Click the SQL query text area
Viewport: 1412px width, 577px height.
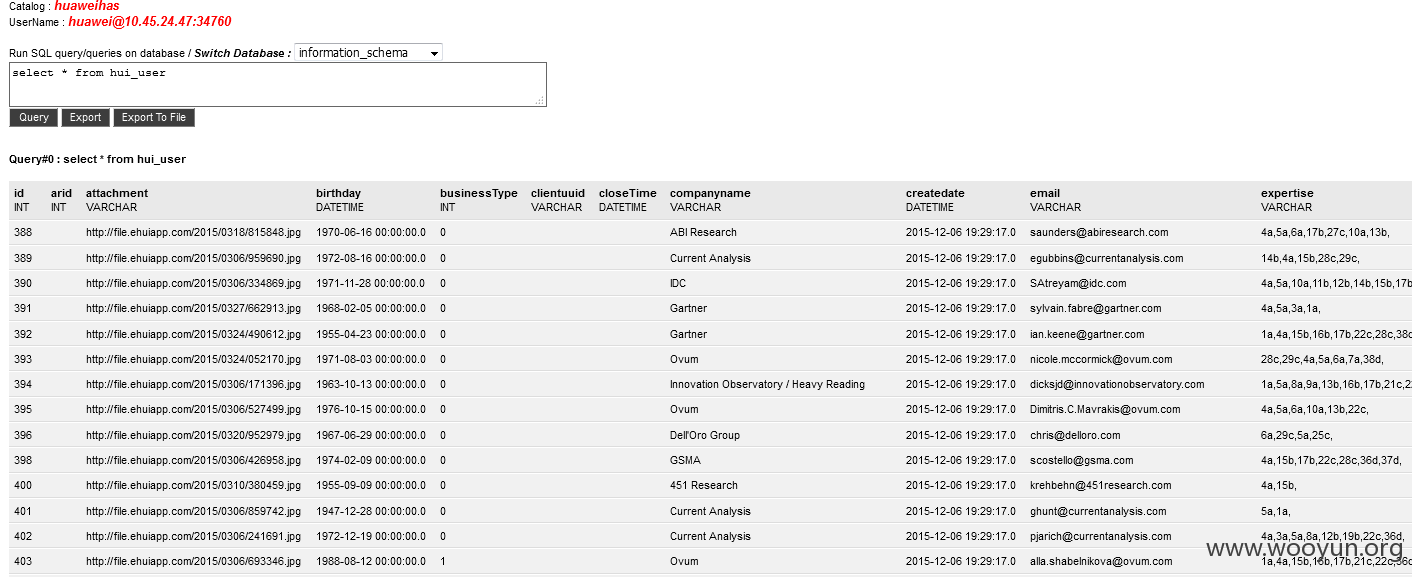pyautogui.click(x=278, y=84)
